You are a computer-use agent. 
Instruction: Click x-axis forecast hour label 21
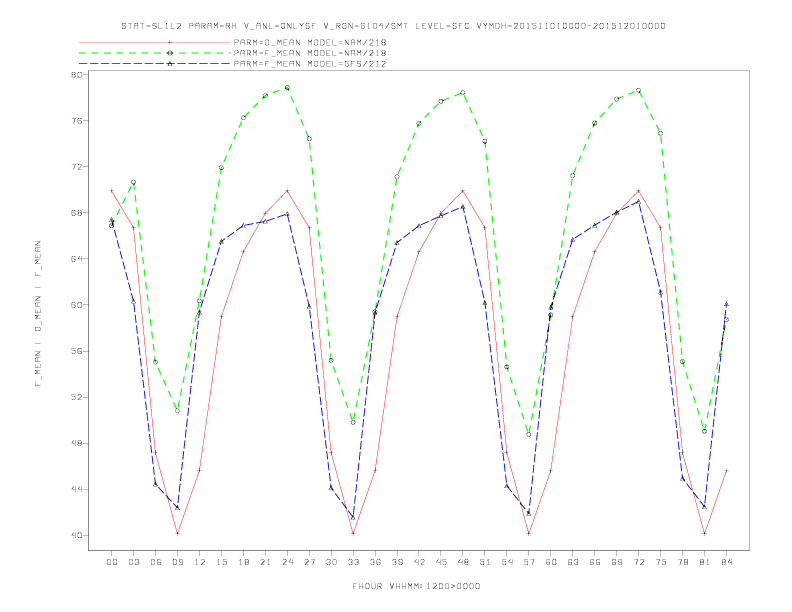click(x=265, y=562)
